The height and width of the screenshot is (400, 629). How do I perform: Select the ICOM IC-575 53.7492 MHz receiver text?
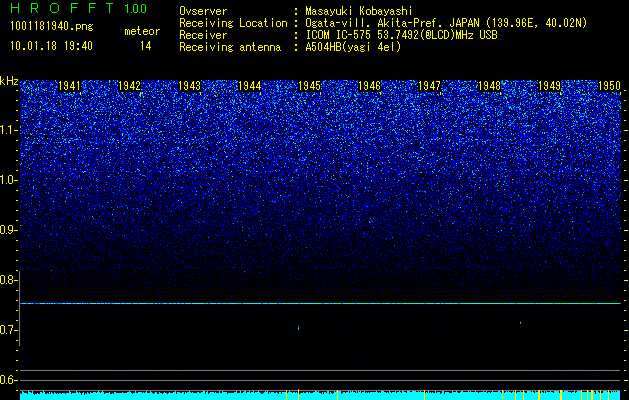pyautogui.click(x=402, y=35)
